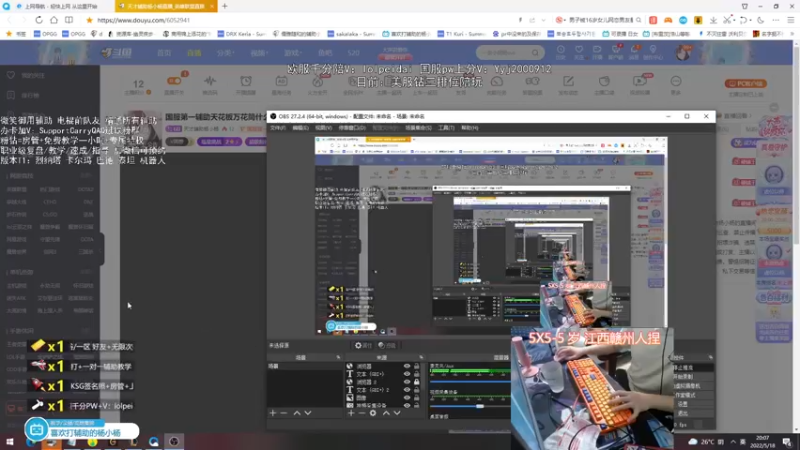Pop out the OBS Scenes dock with its header icon
800x450 pixels.
[x=338, y=358]
